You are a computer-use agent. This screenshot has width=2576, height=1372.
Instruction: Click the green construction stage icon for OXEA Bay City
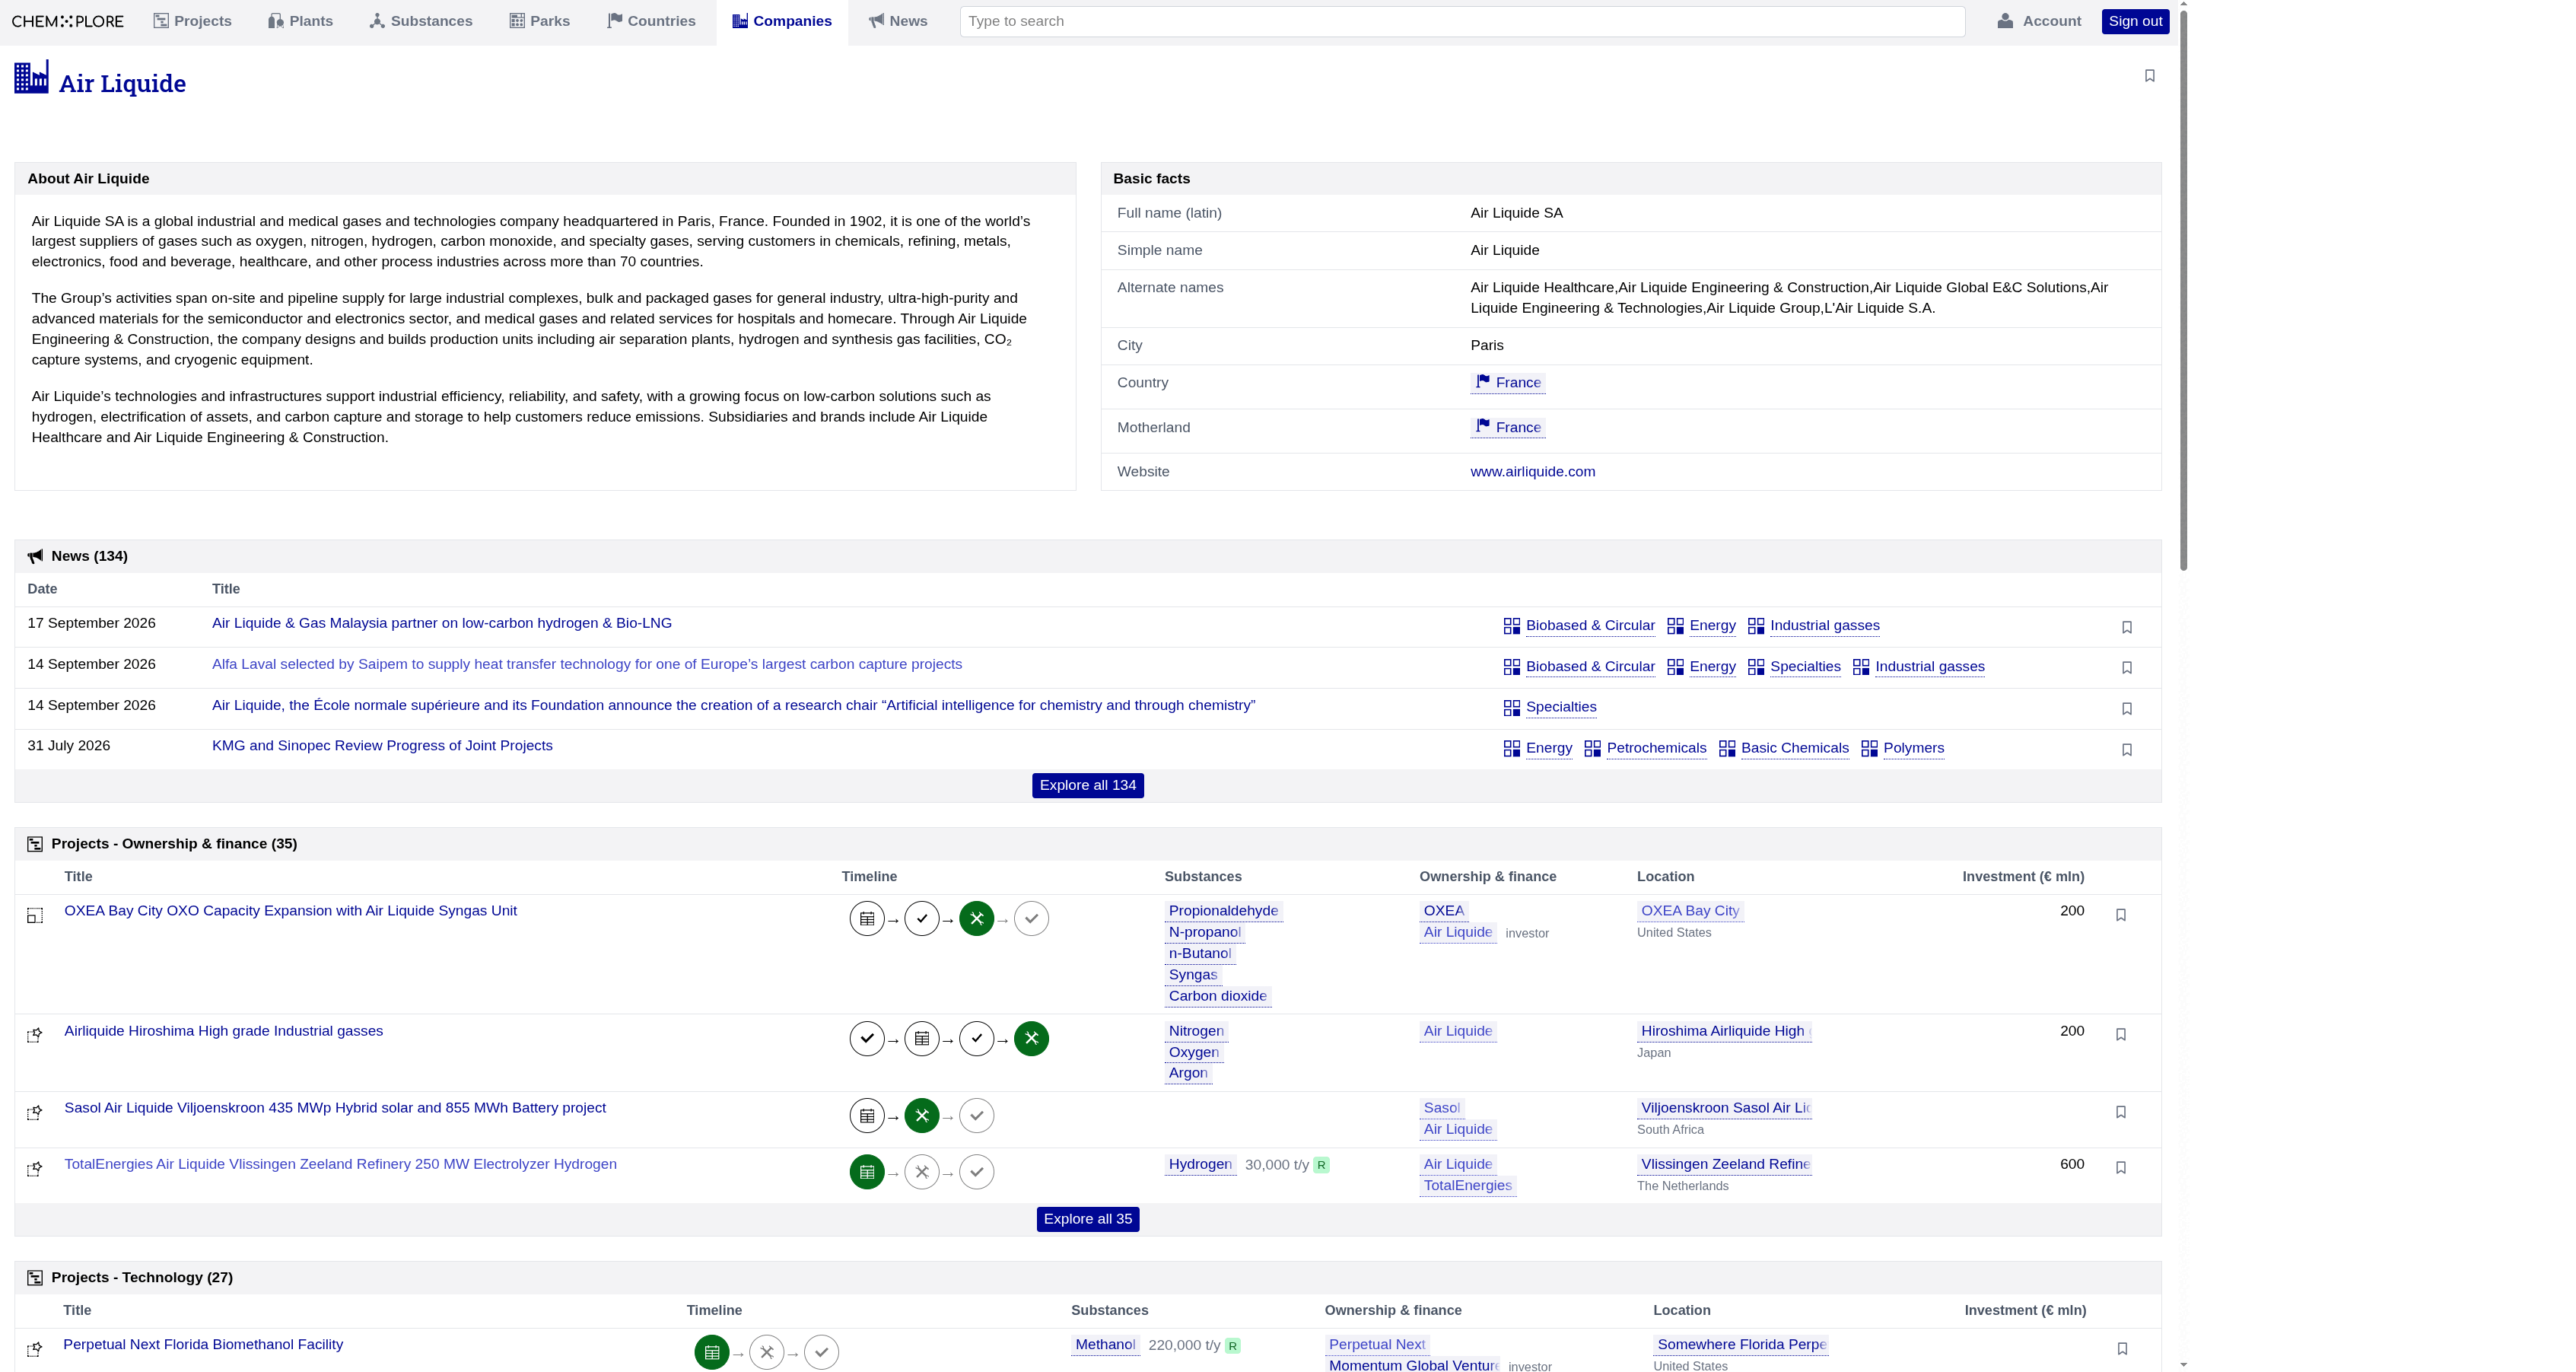click(976, 918)
